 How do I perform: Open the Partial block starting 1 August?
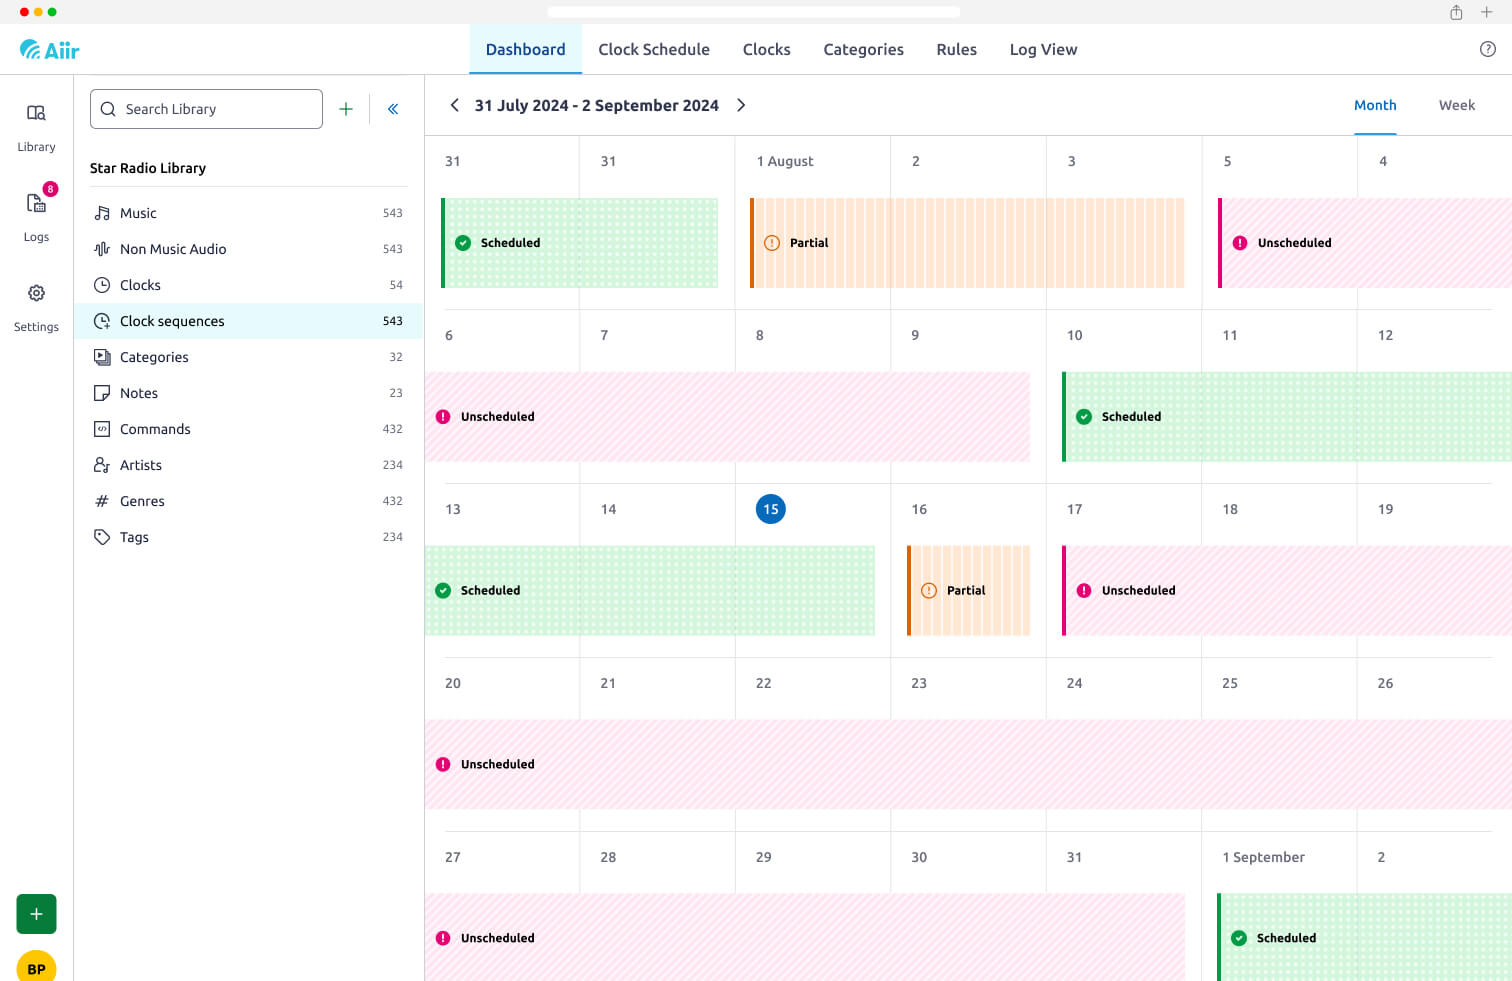(967, 243)
